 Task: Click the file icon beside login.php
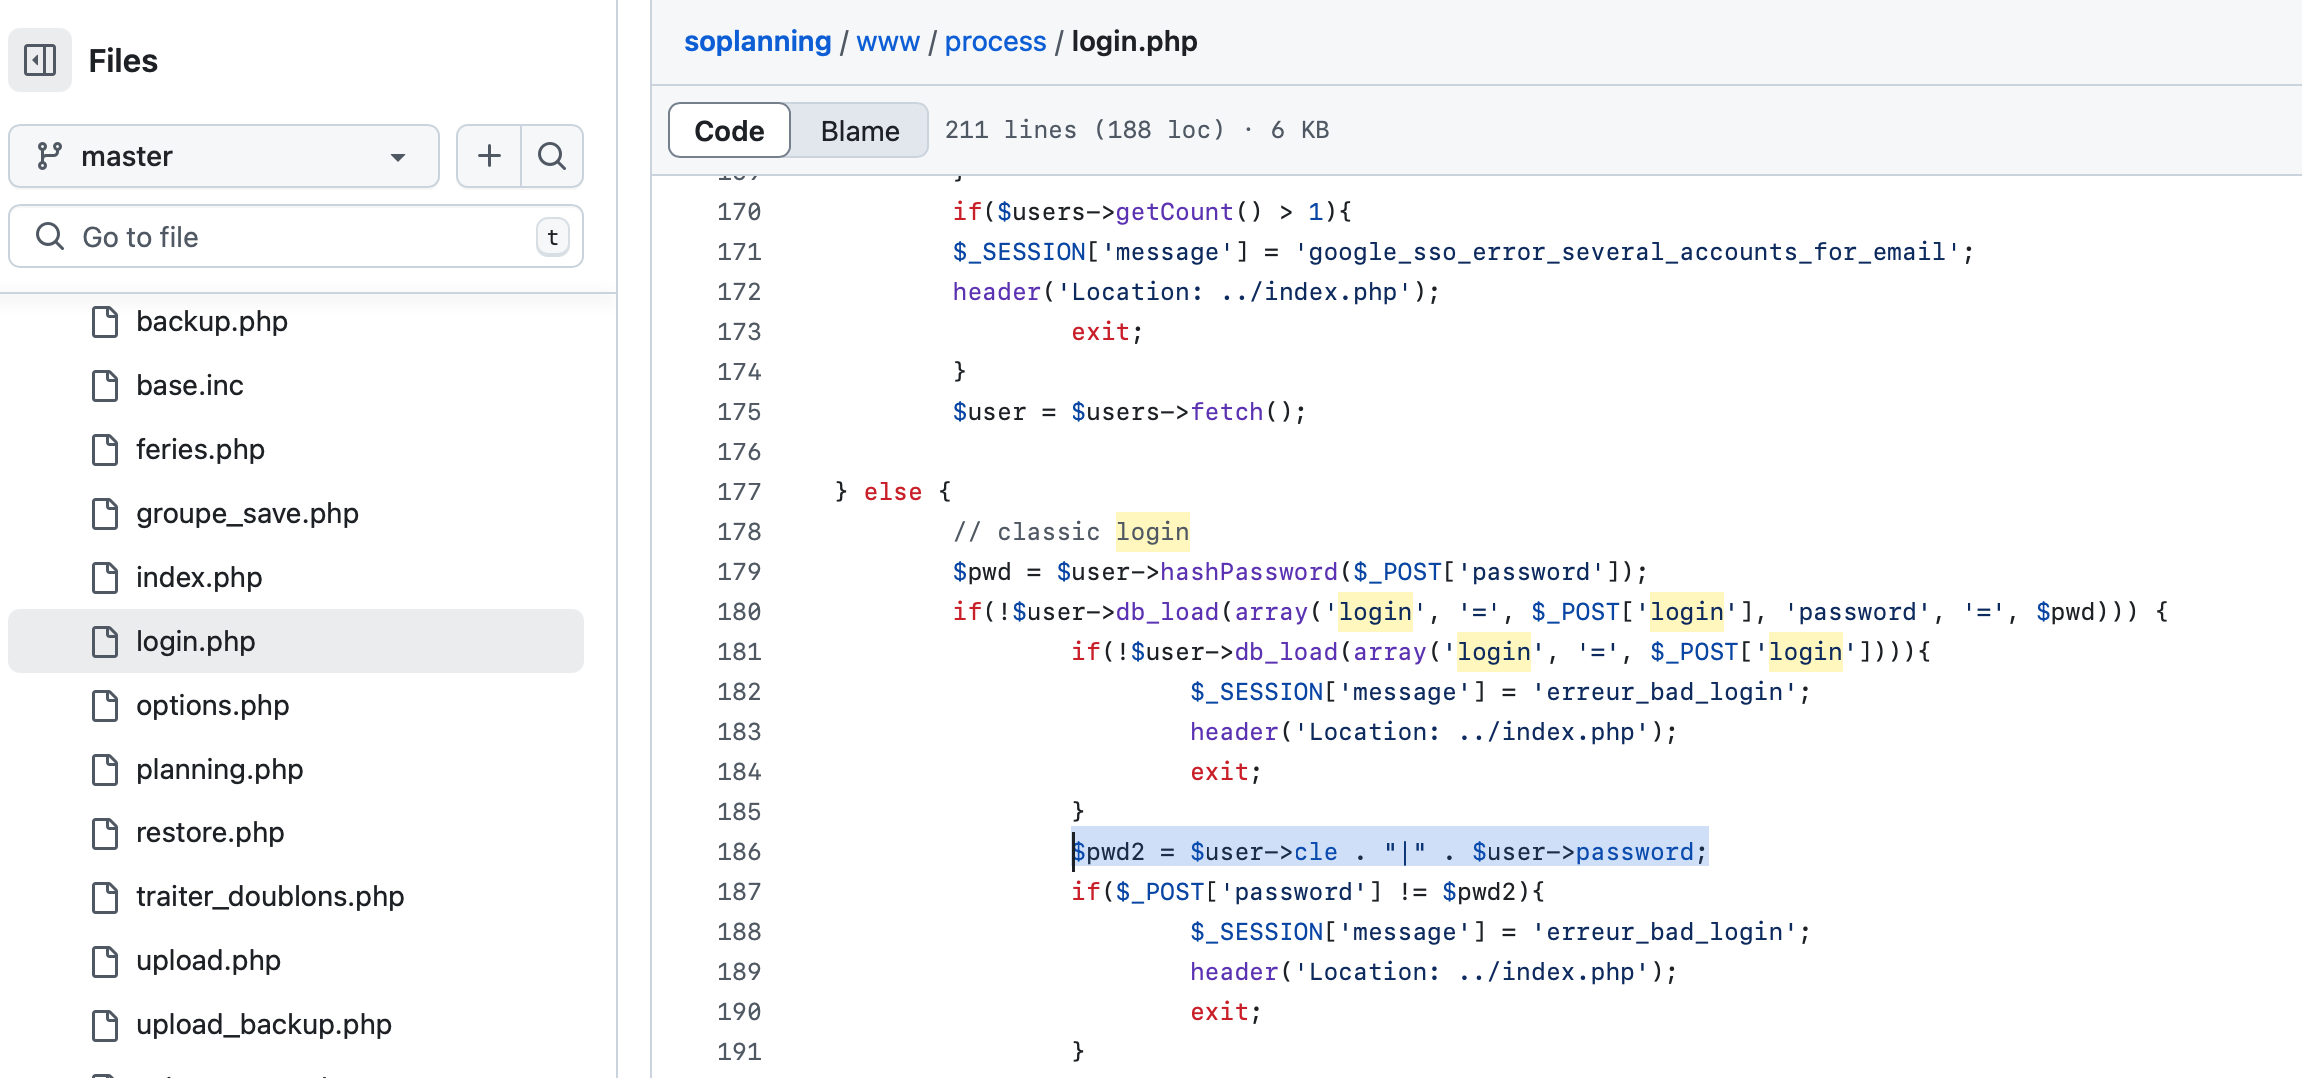tap(105, 641)
